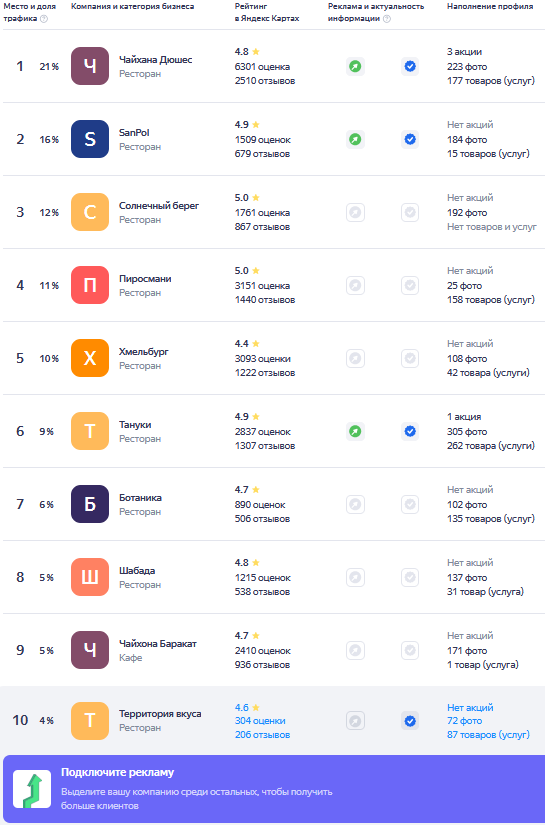Click the green arrow ad promotion icon

[x=32, y=789]
